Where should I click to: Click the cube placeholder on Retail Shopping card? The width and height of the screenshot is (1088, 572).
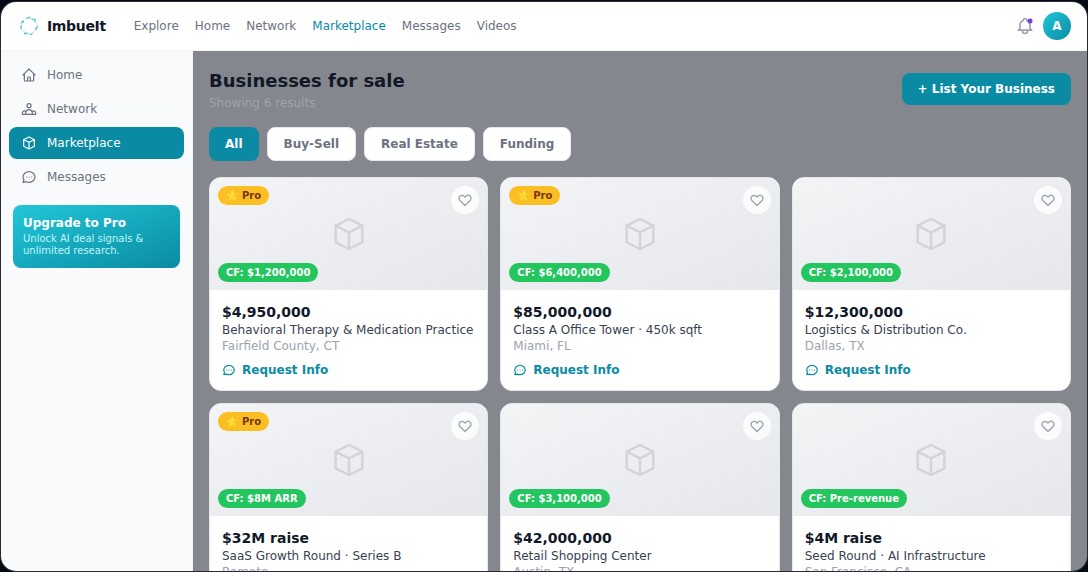[x=640, y=460]
